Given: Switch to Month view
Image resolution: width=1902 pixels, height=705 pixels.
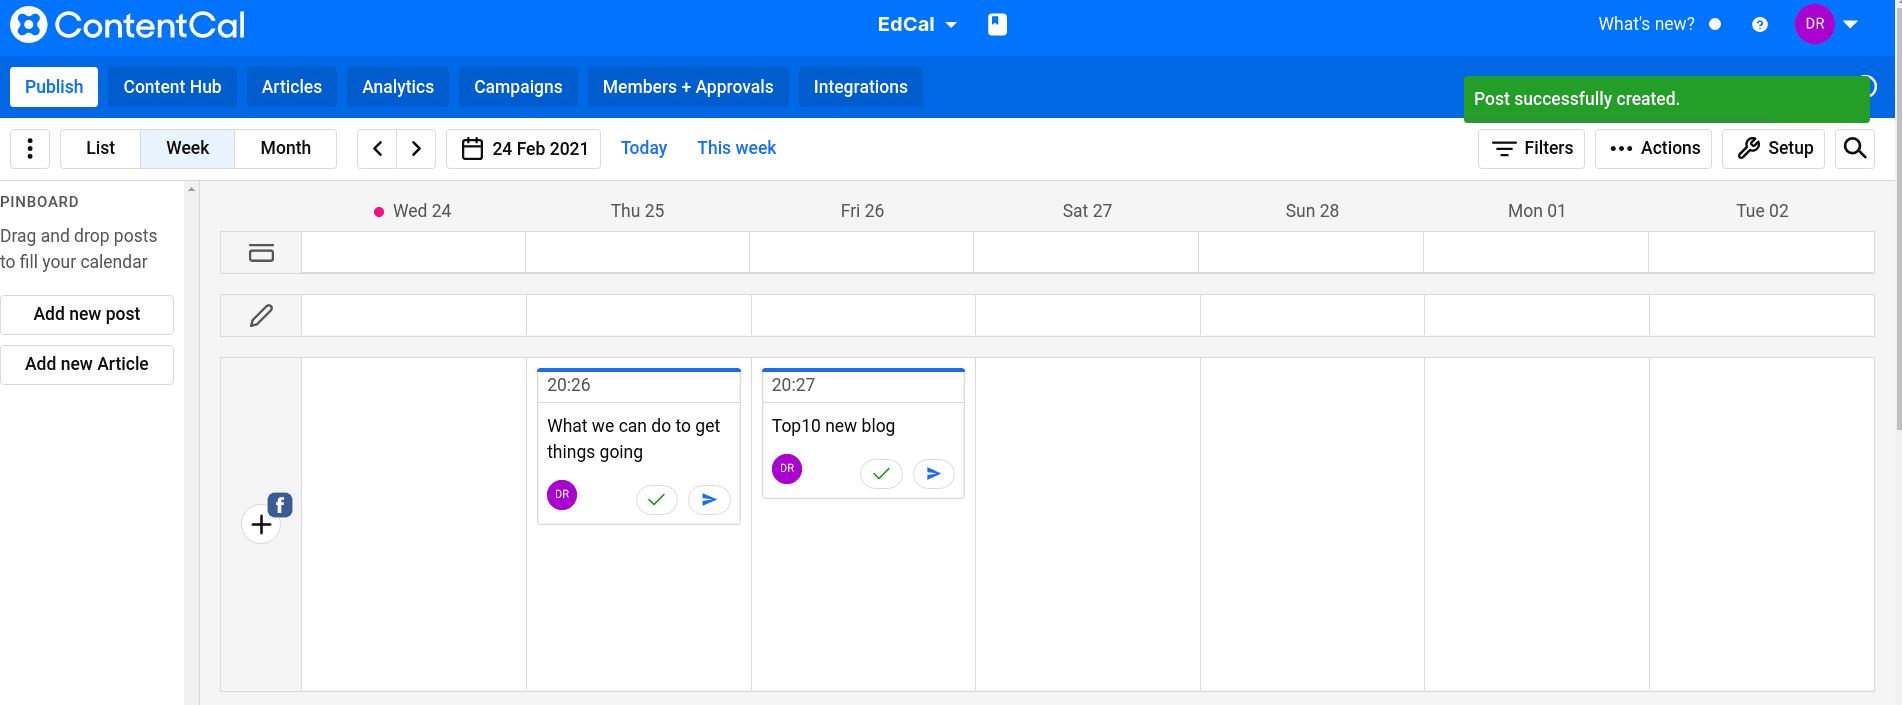Looking at the screenshot, I should (x=286, y=148).
